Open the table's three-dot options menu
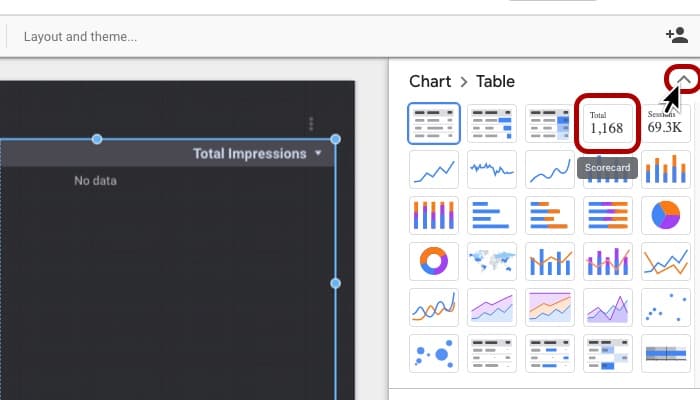 pos(311,124)
